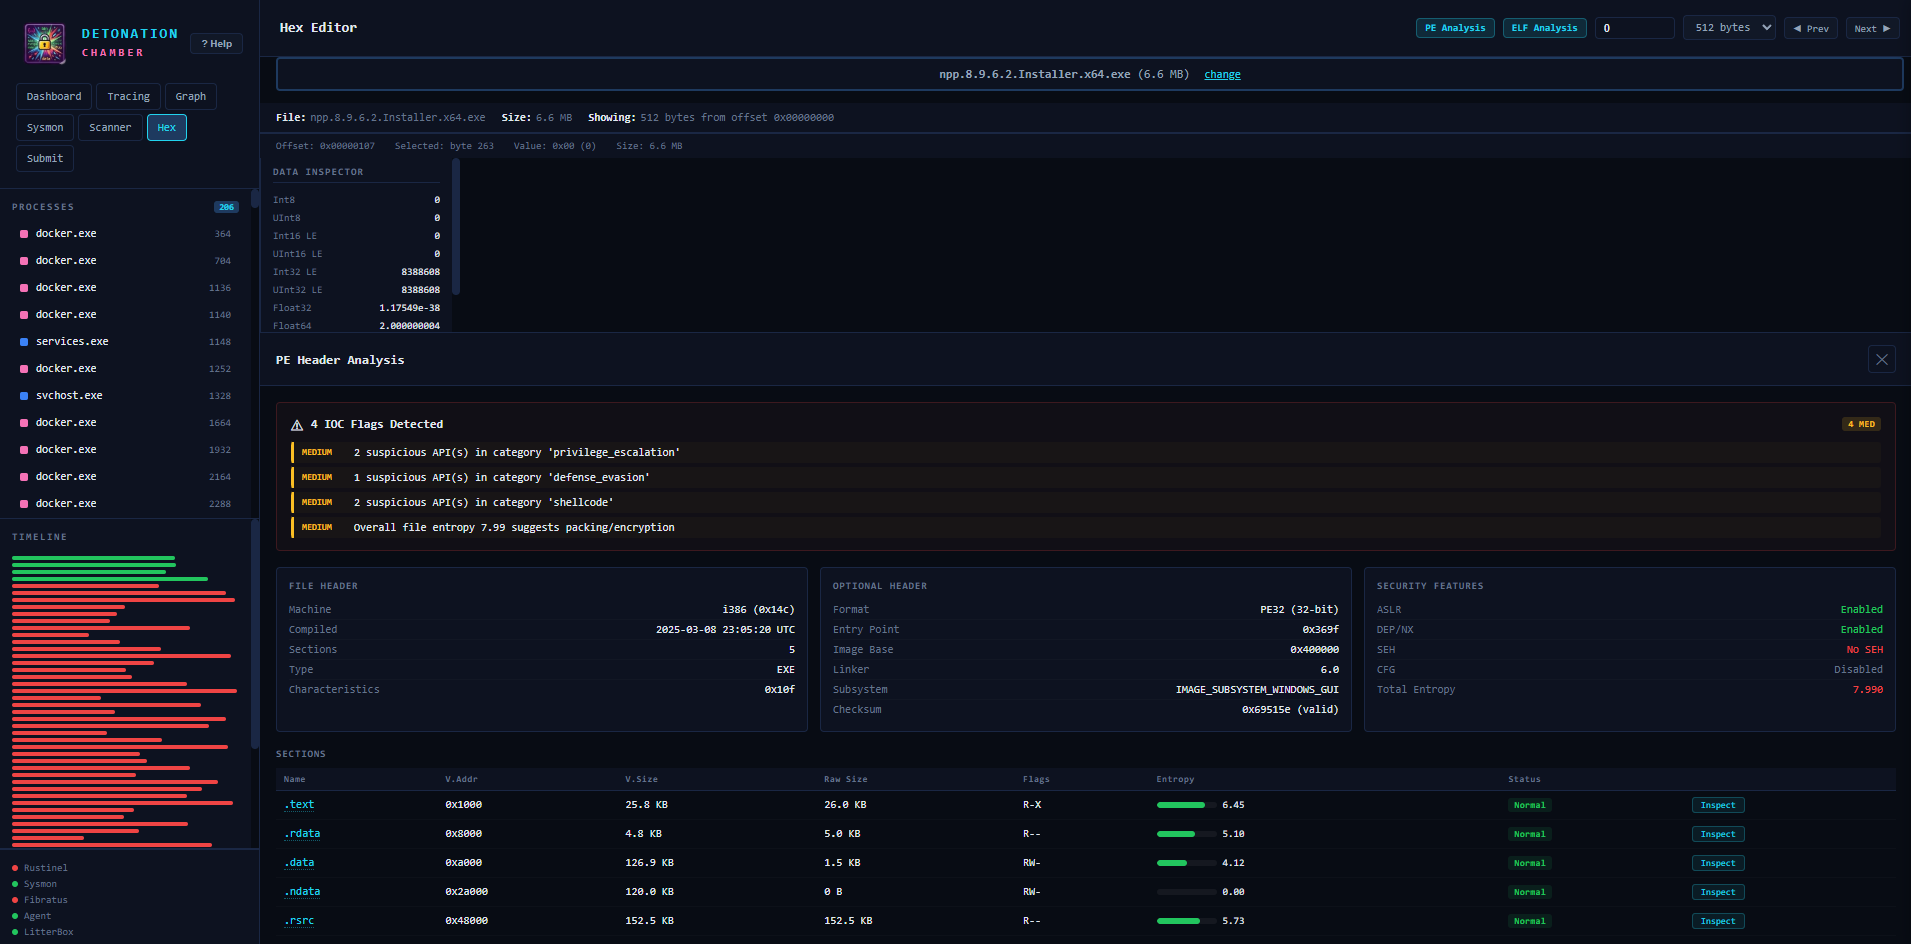Click the file entropy 7.99 IOC row
Screen dimensions: 1911x944
pyautogui.click(x=1085, y=528)
